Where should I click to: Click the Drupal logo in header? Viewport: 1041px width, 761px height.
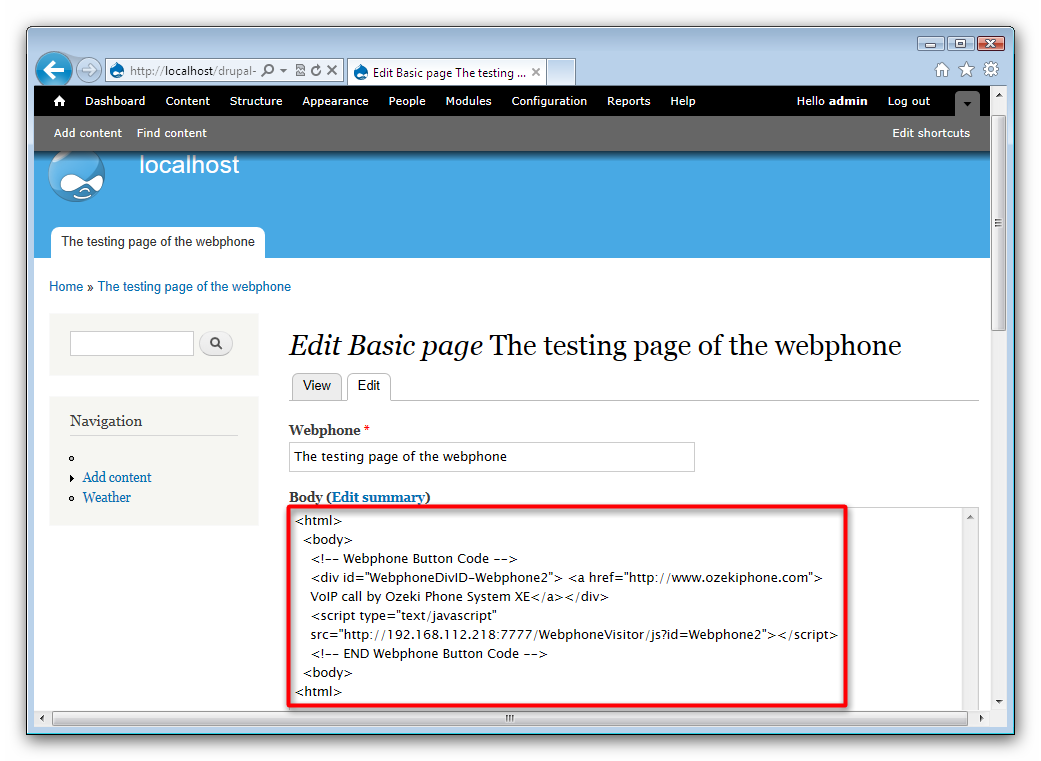point(76,177)
